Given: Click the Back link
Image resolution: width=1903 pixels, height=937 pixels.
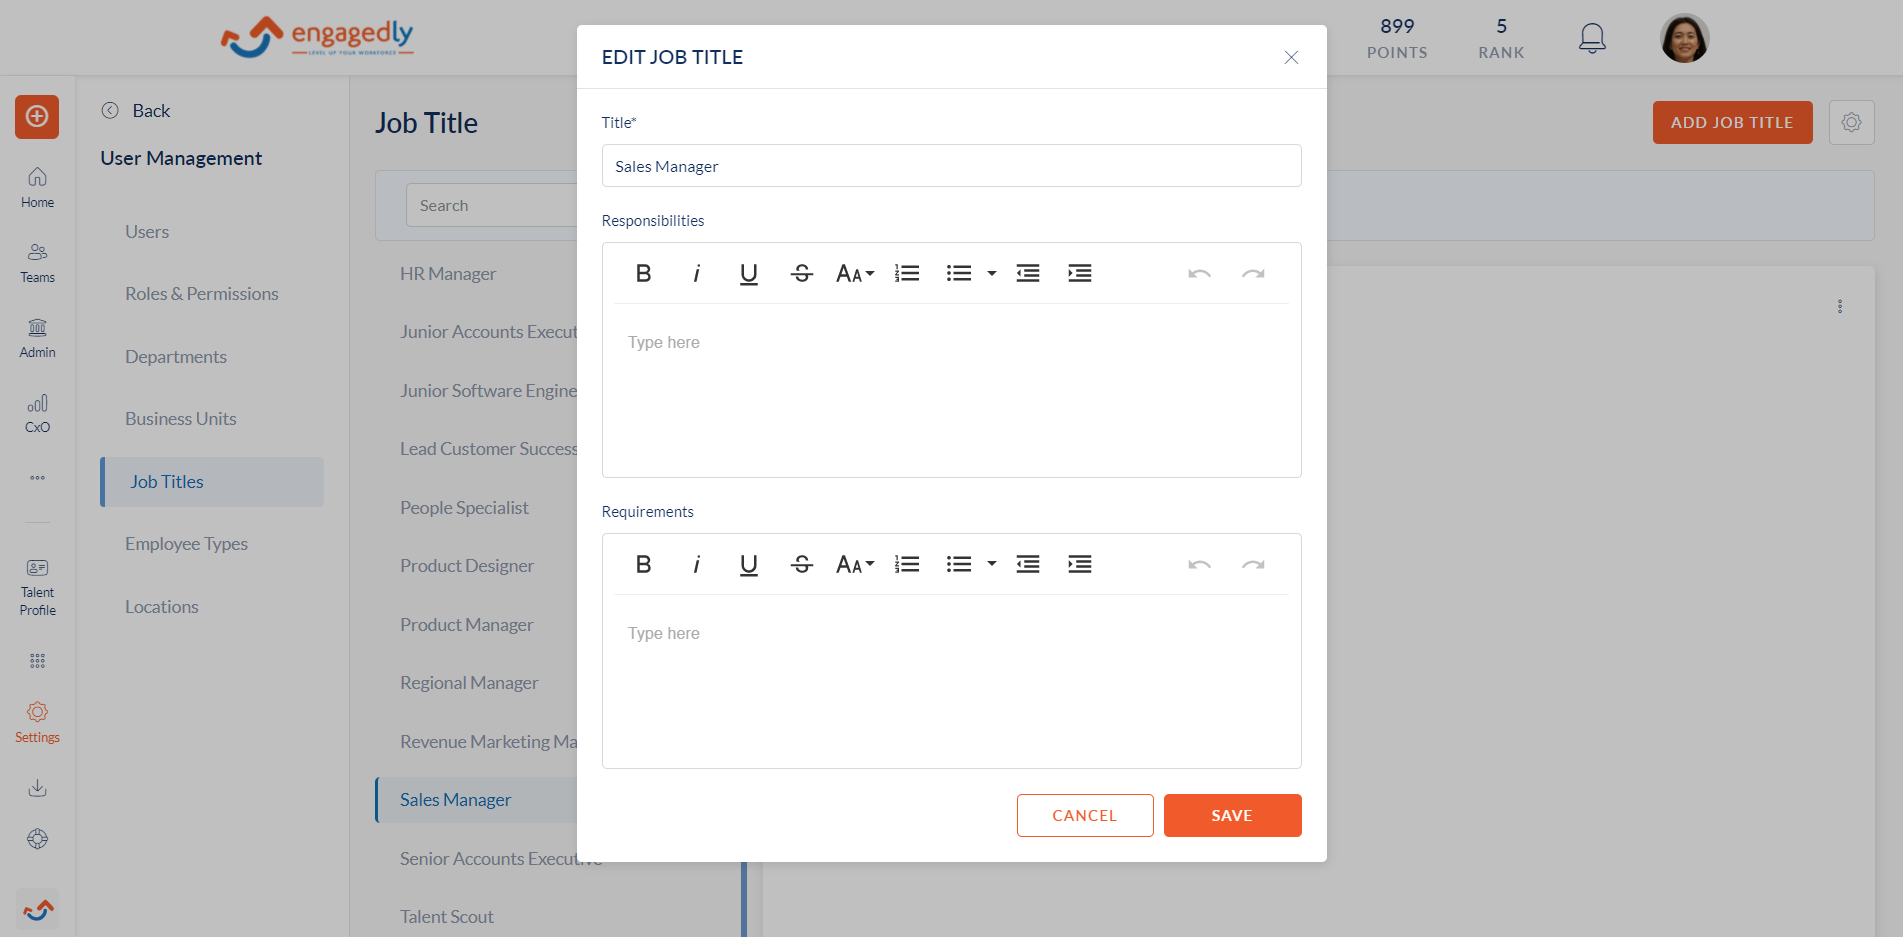Looking at the screenshot, I should click(136, 110).
